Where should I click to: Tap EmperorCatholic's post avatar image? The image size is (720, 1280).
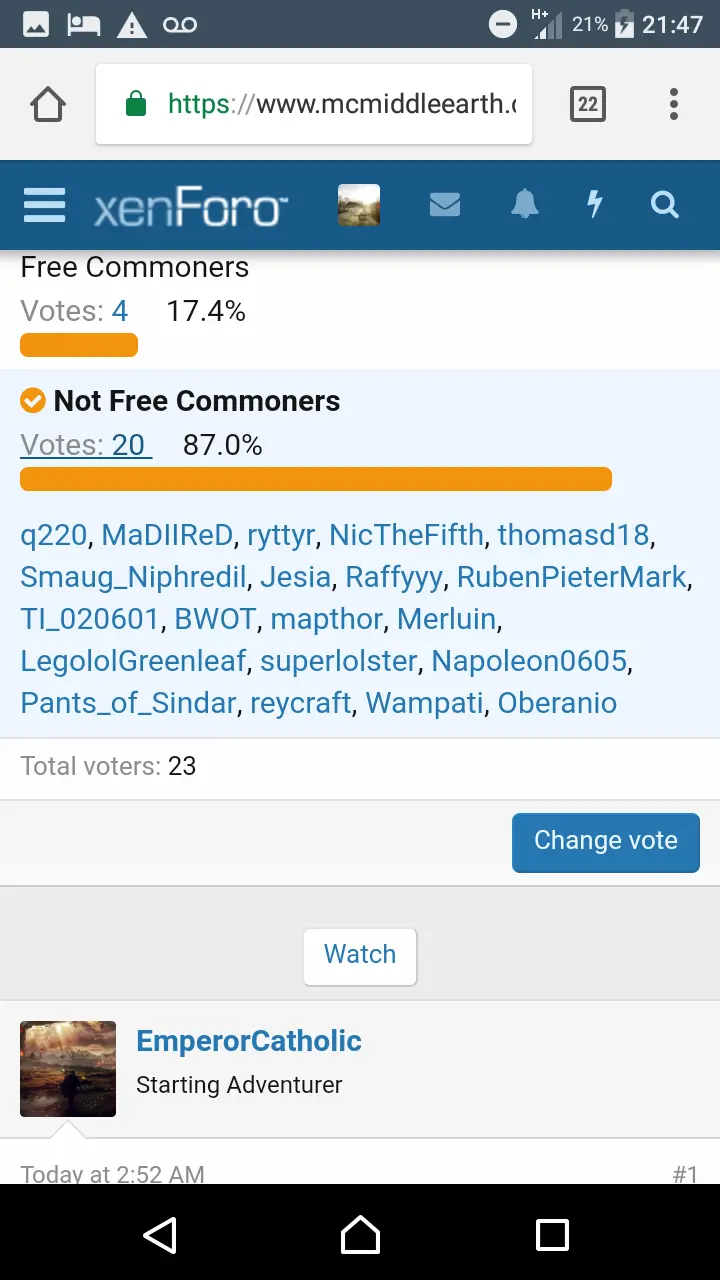68,1069
